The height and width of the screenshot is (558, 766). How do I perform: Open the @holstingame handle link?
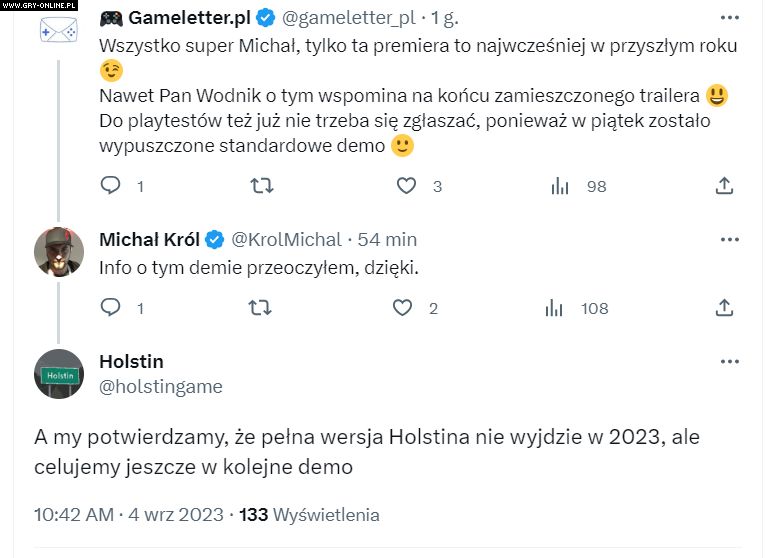click(x=161, y=386)
